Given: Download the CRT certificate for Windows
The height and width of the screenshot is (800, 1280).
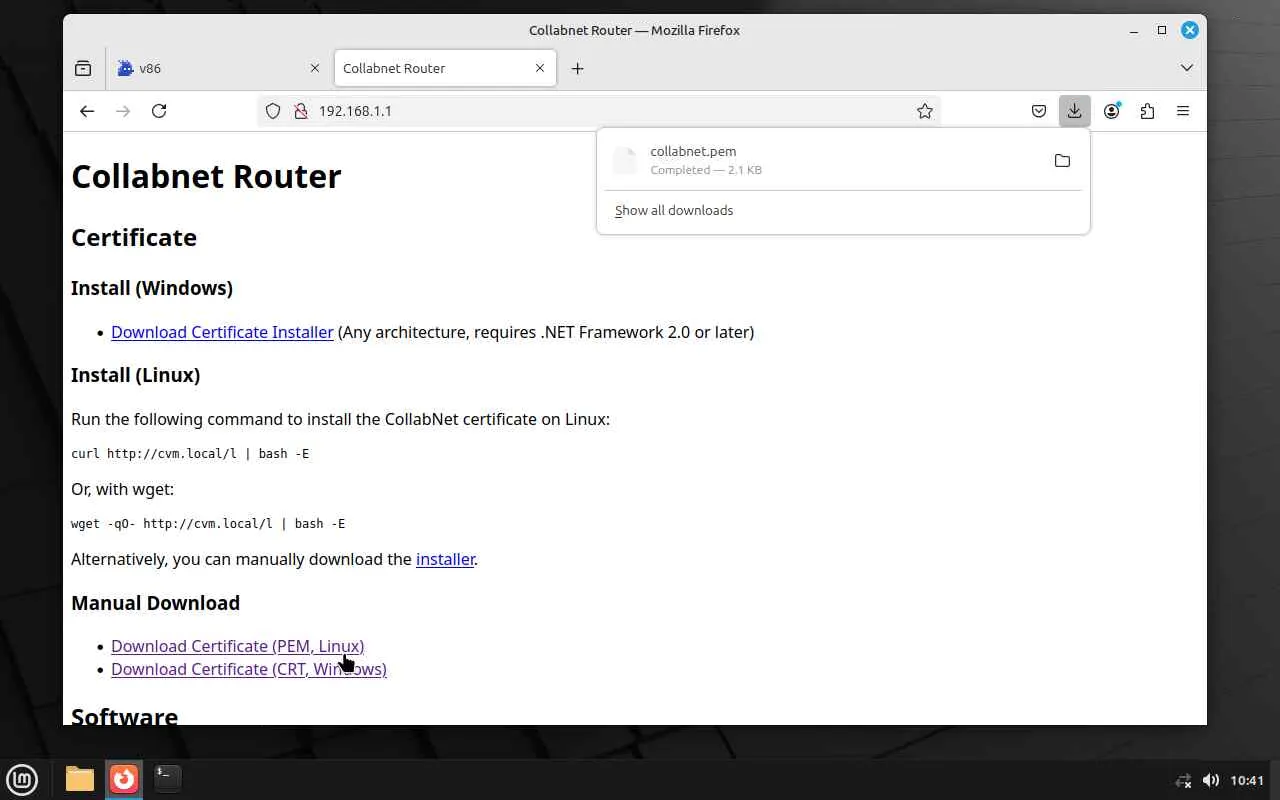Looking at the screenshot, I should pyautogui.click(x=249, y=669).
